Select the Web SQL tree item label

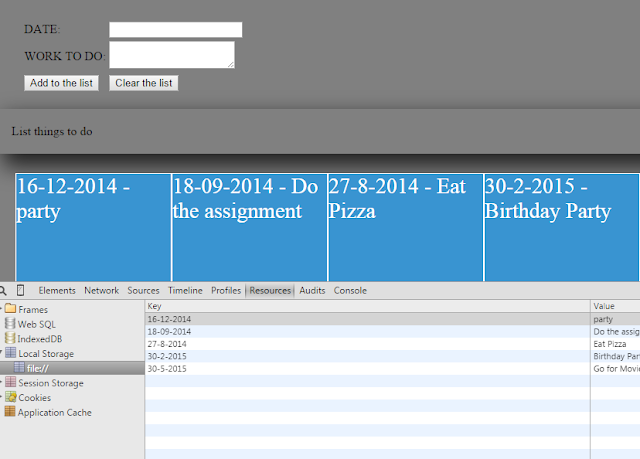[x=37, y=324]
